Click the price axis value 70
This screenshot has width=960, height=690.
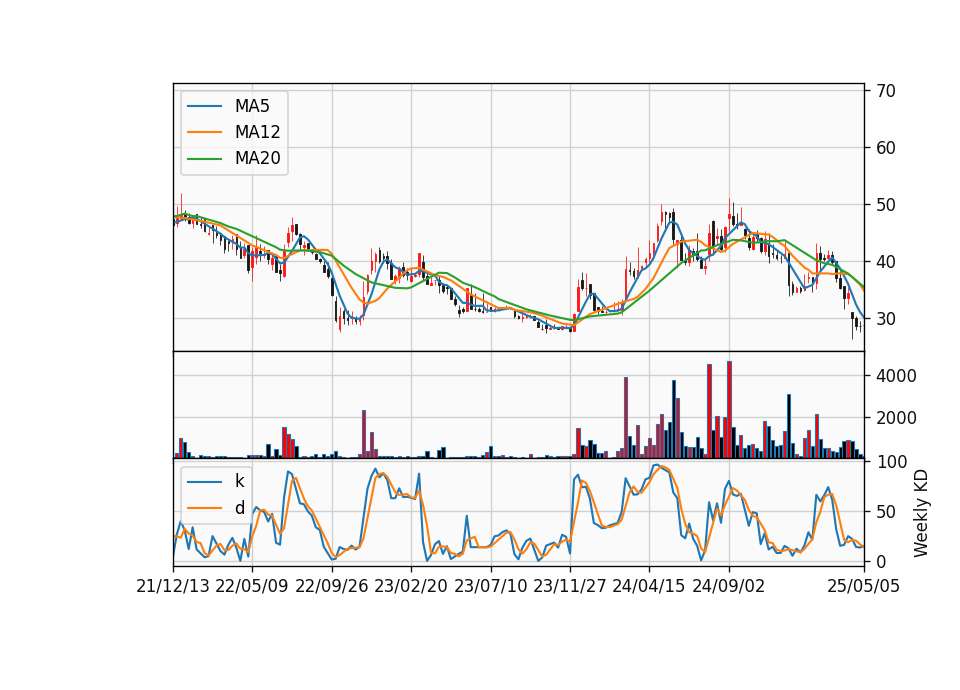[885, 91]
